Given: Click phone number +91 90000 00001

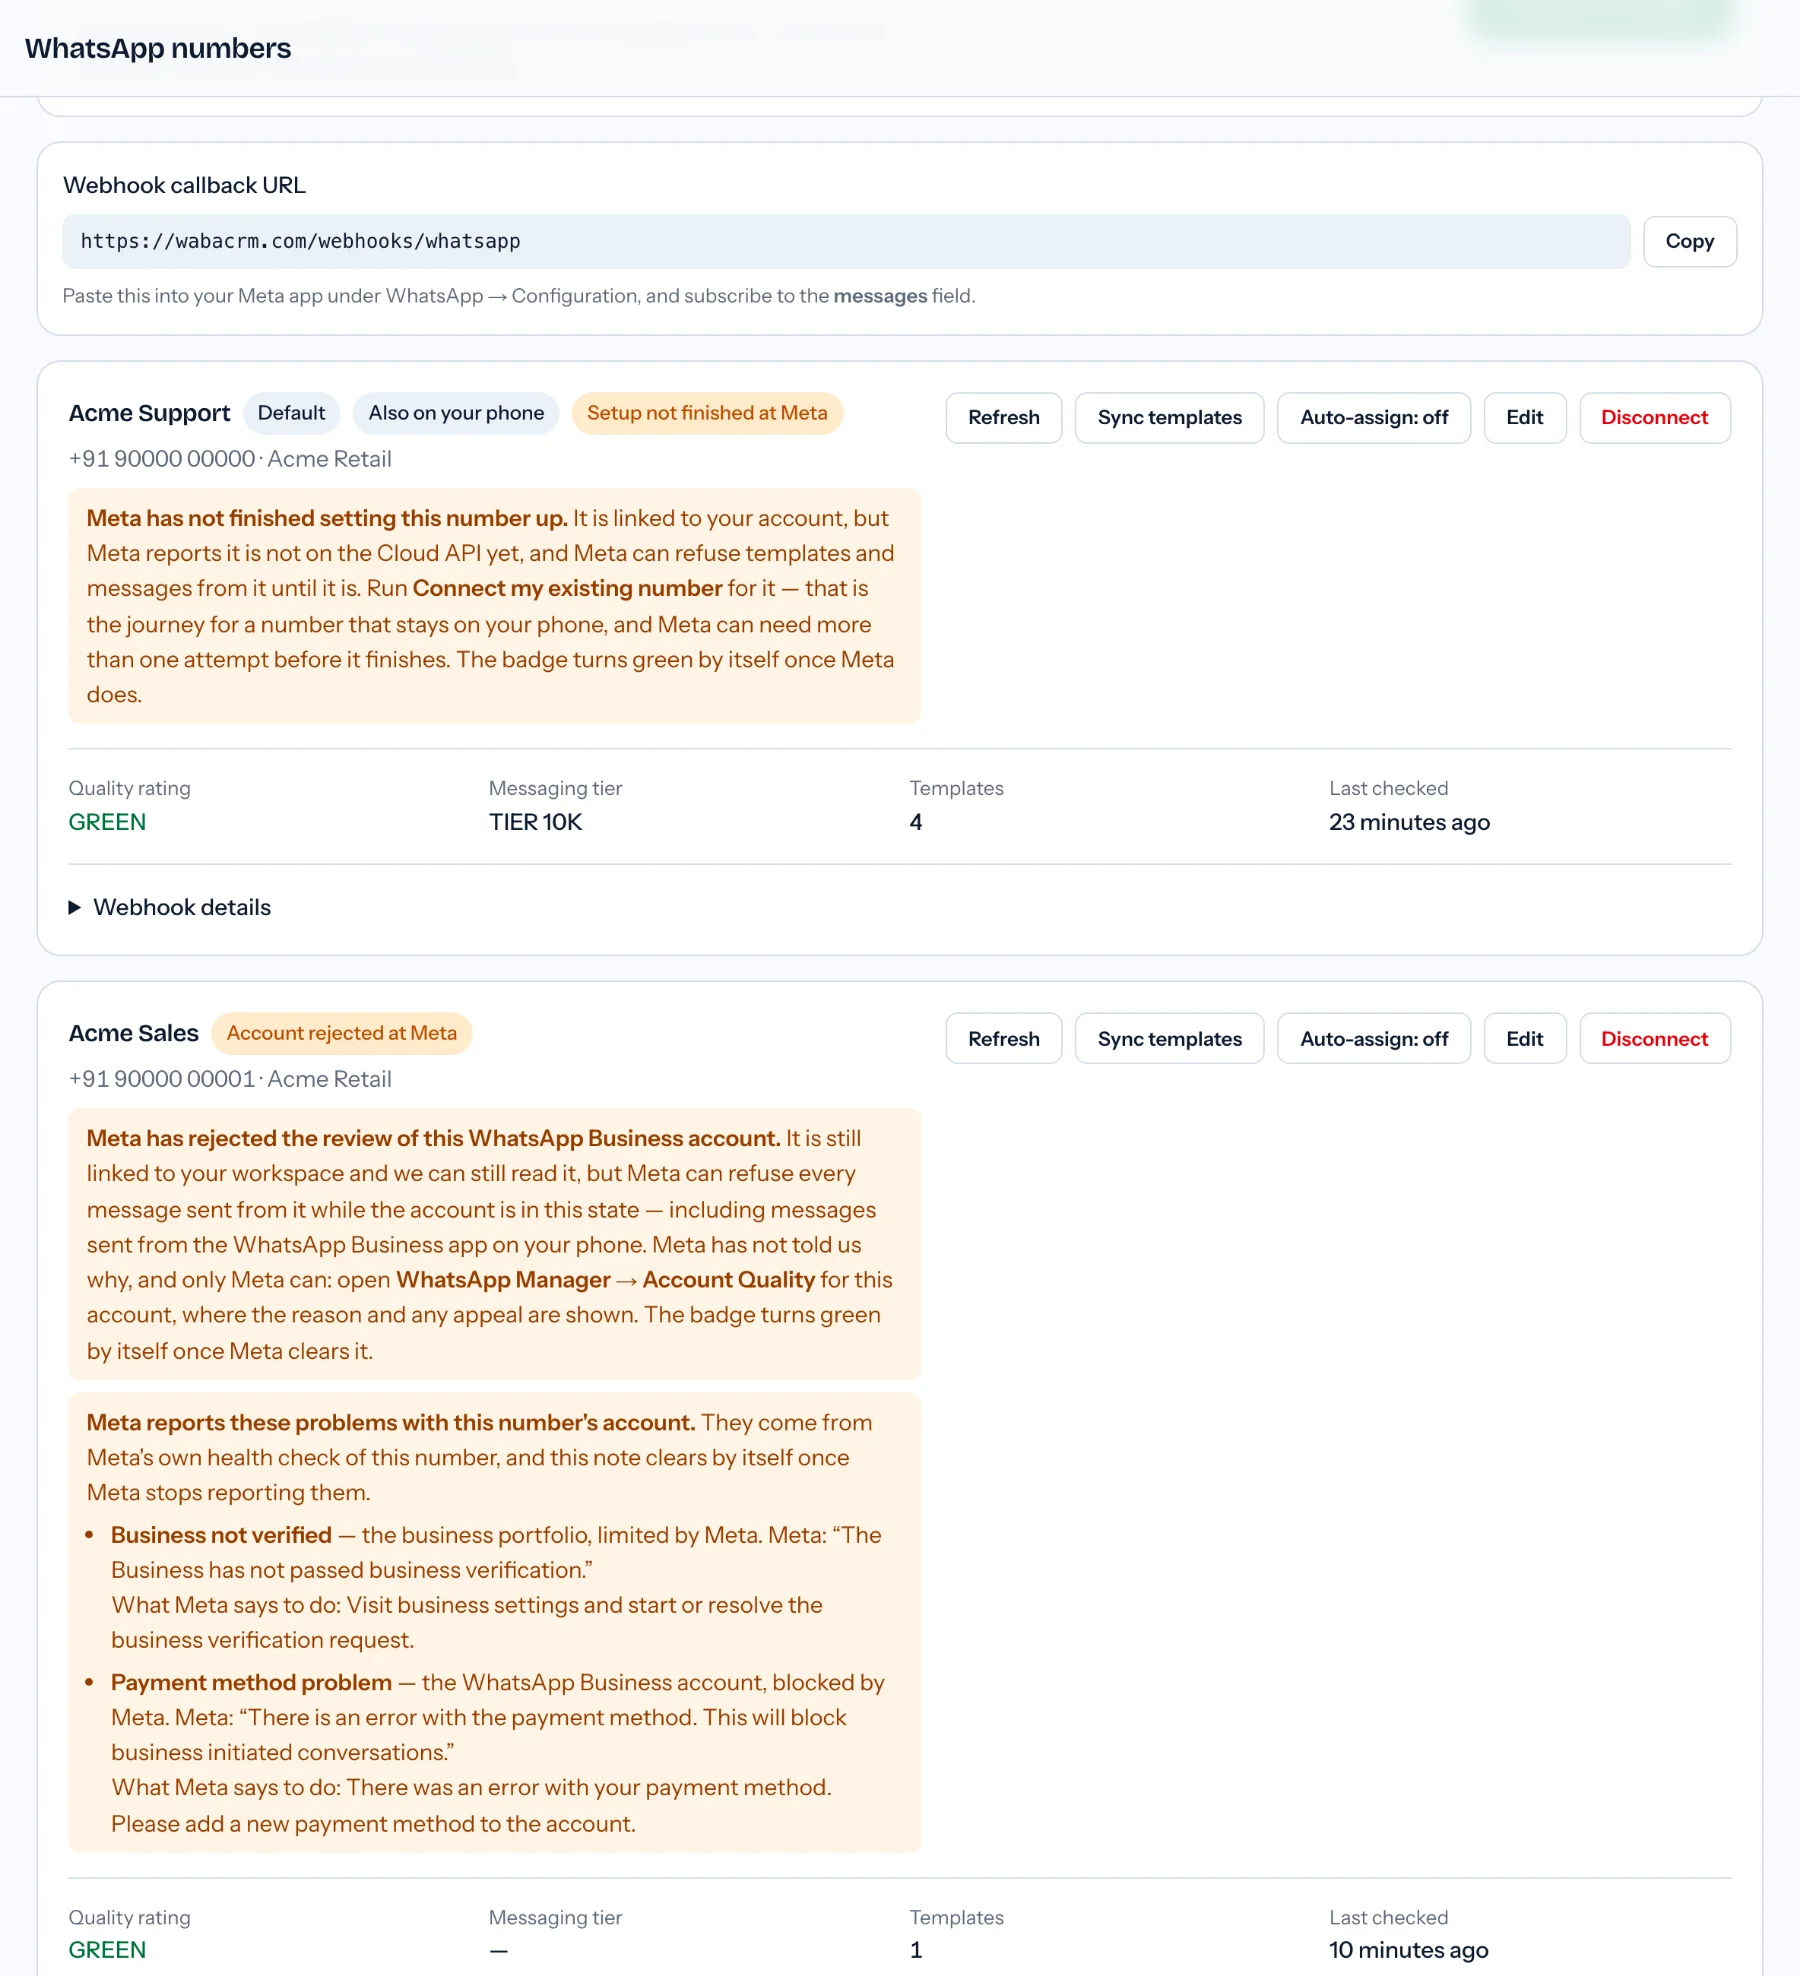Looking at the screenshot, I should (x=162, y=1079).
